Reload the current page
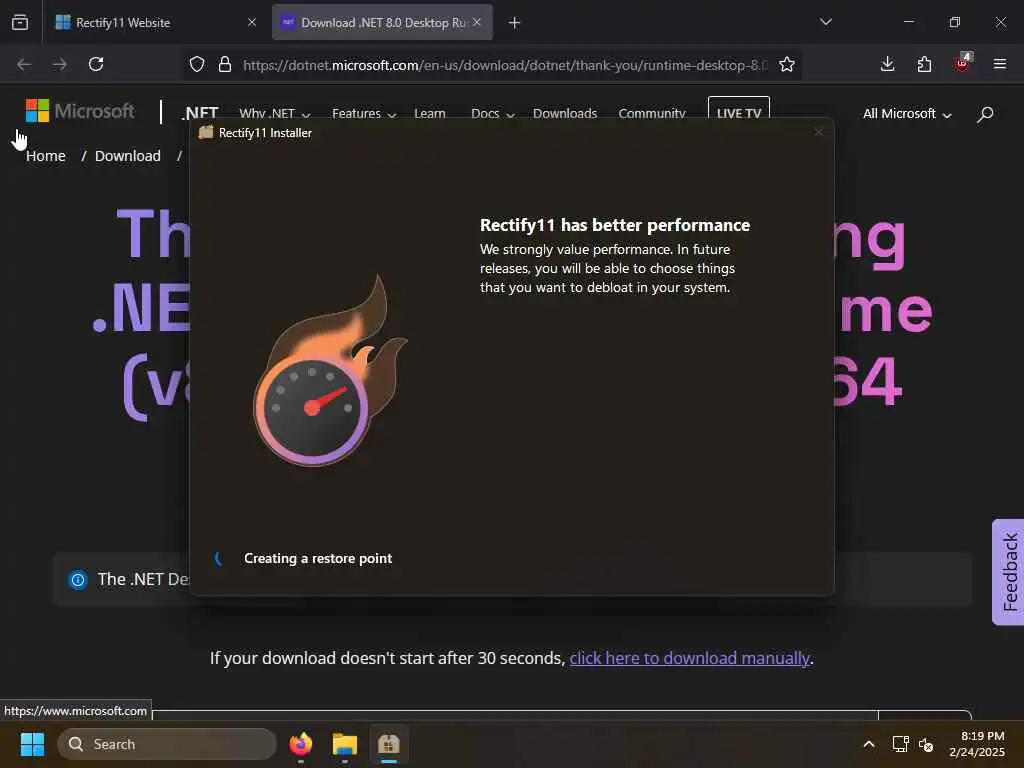The image size is (1024, 768). point(96,64)
